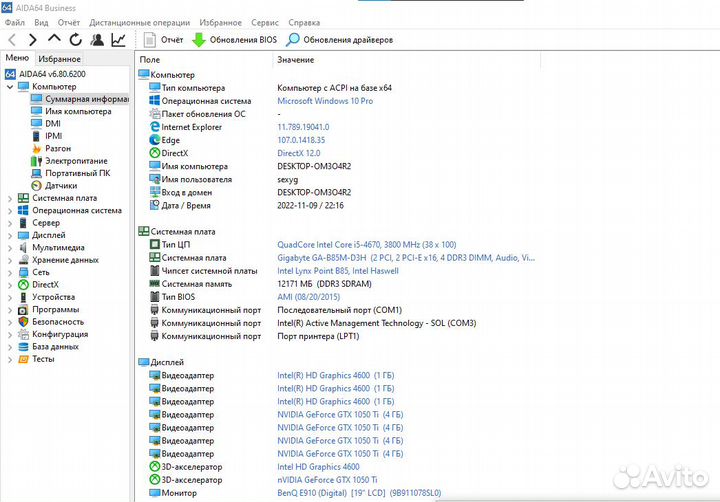Select Разгон in the sidebar tree
This screenshot has width=720, height=502.
point(58,148)
